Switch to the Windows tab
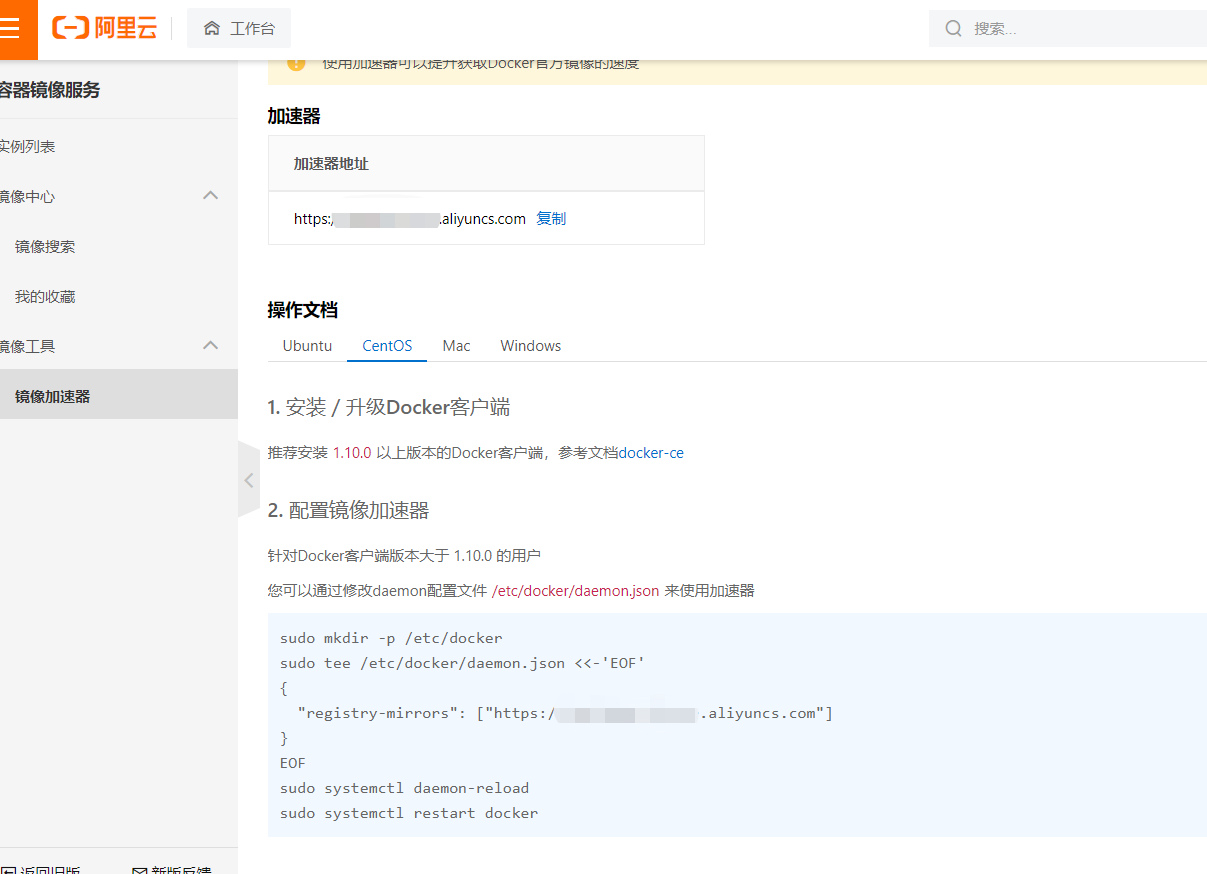 point(530,345)
